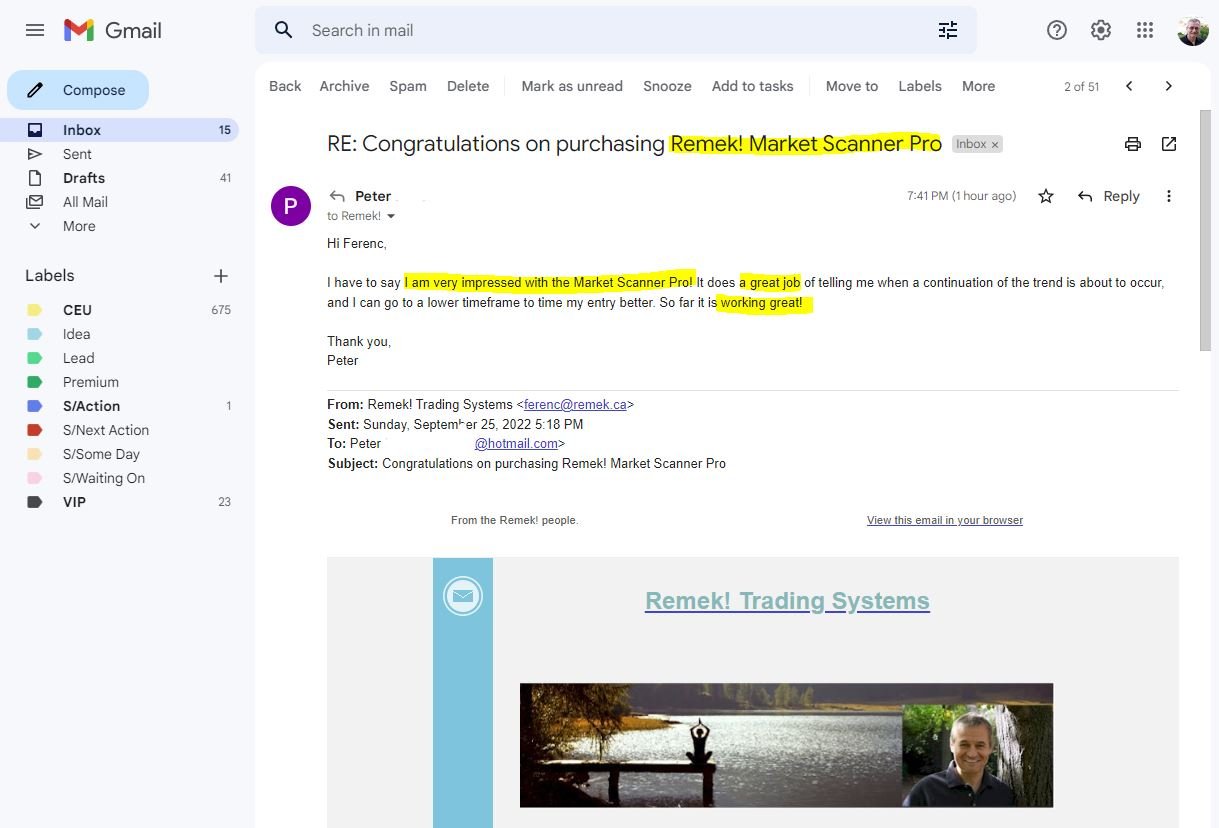Screen dimensions: 1219x828
Task: Open the Google apps grid
Action: [1145, 30]
